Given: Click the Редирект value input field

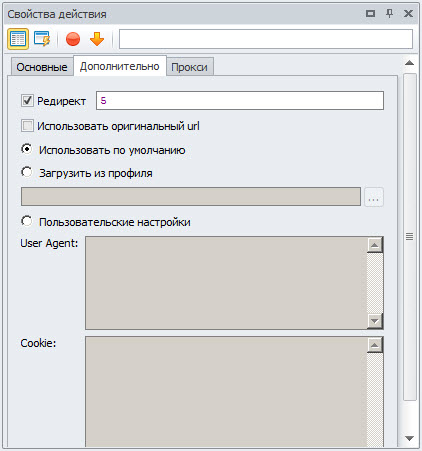Looking at the screenshot, I should tap(240, 100).
